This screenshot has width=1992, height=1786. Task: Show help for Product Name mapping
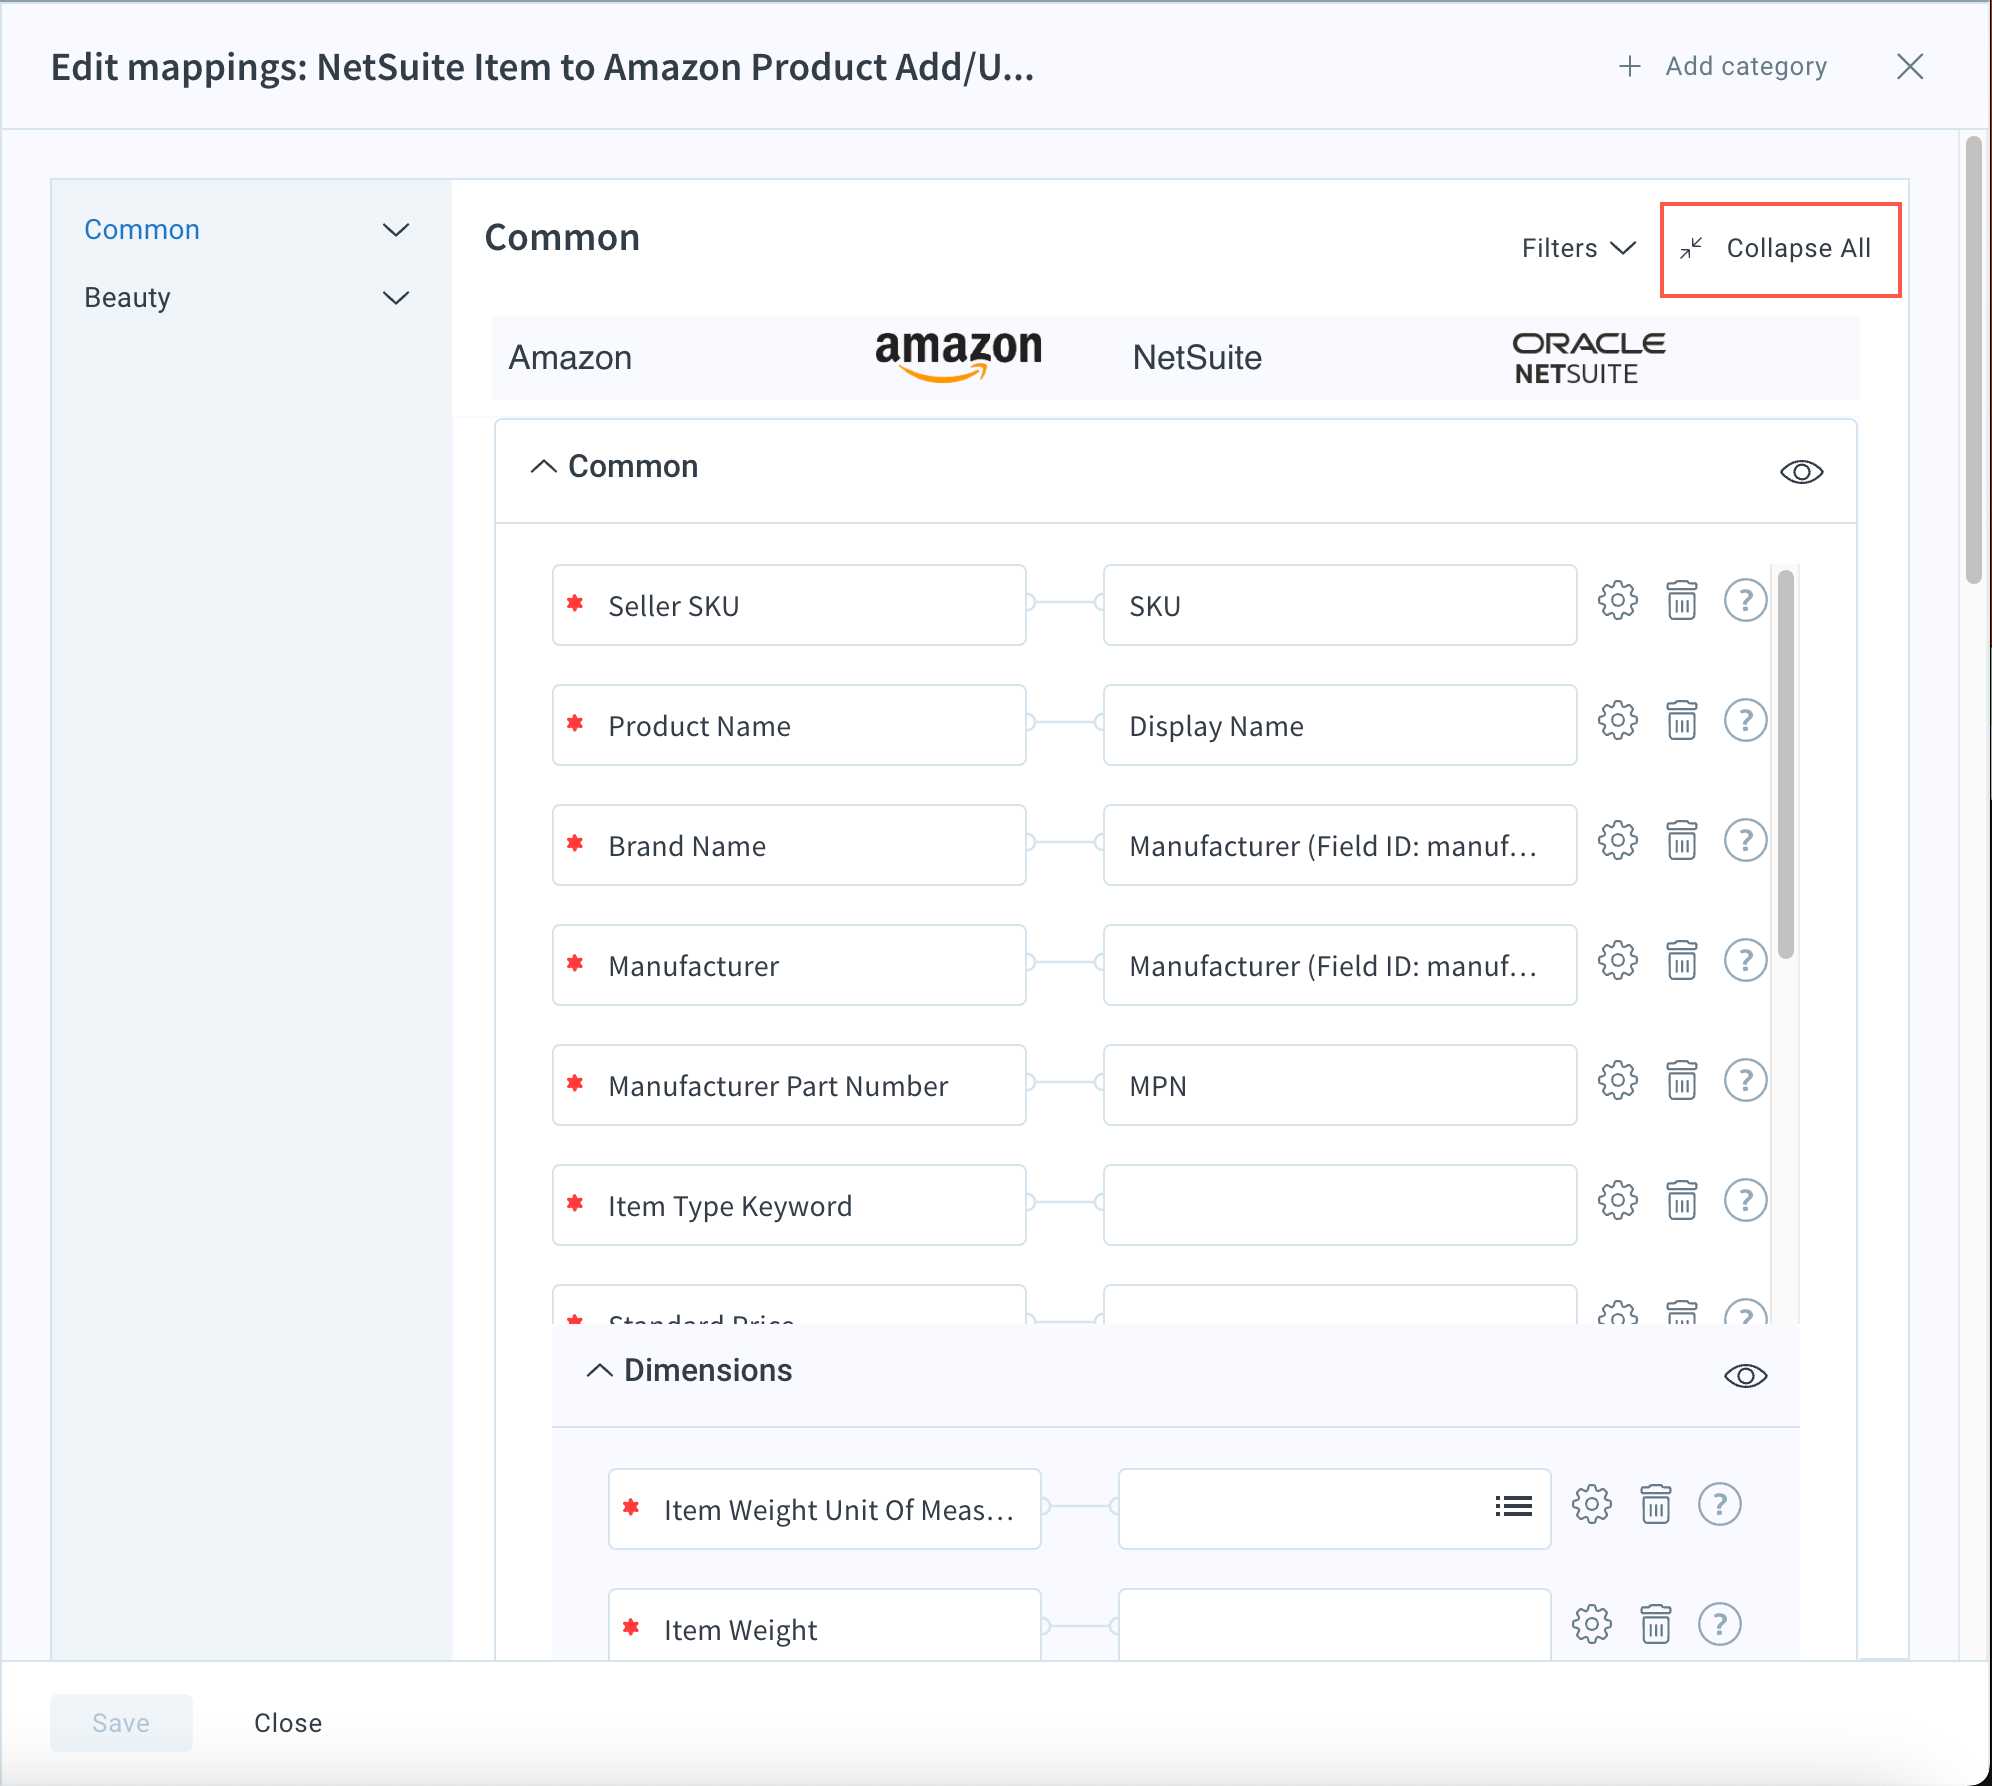1745,721
